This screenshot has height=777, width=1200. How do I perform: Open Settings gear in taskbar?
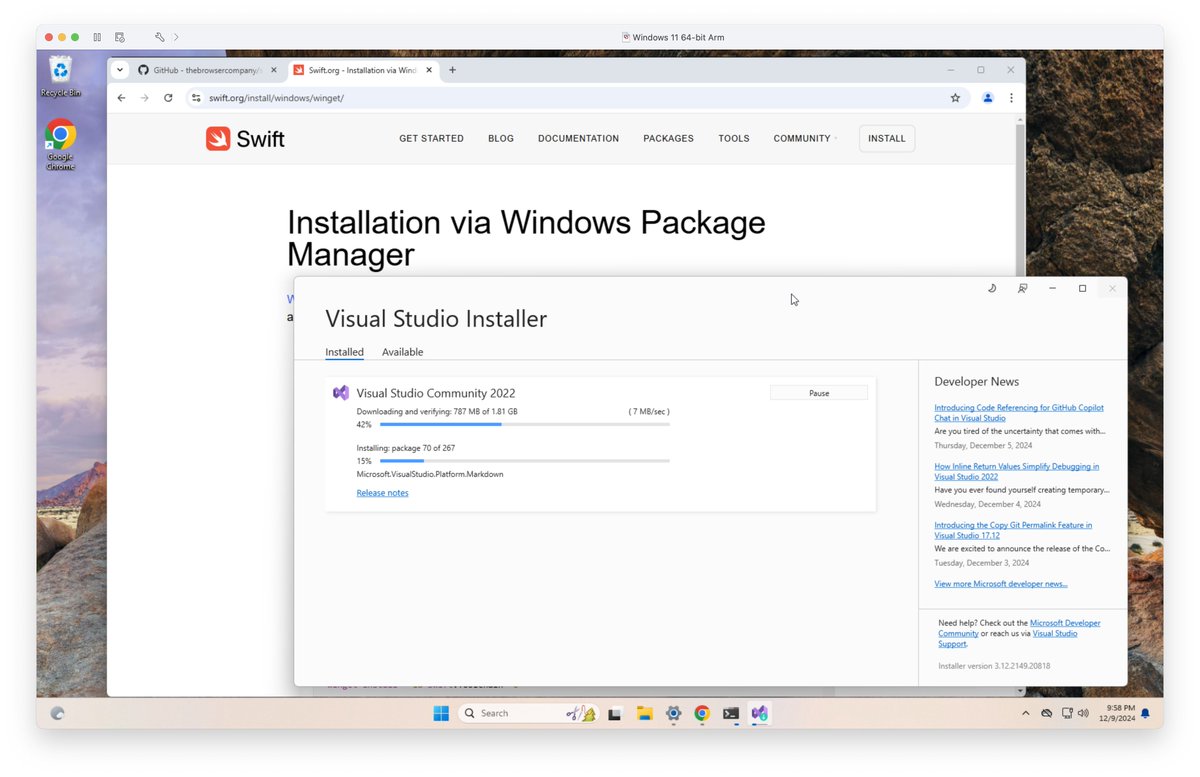coord(674,713)
